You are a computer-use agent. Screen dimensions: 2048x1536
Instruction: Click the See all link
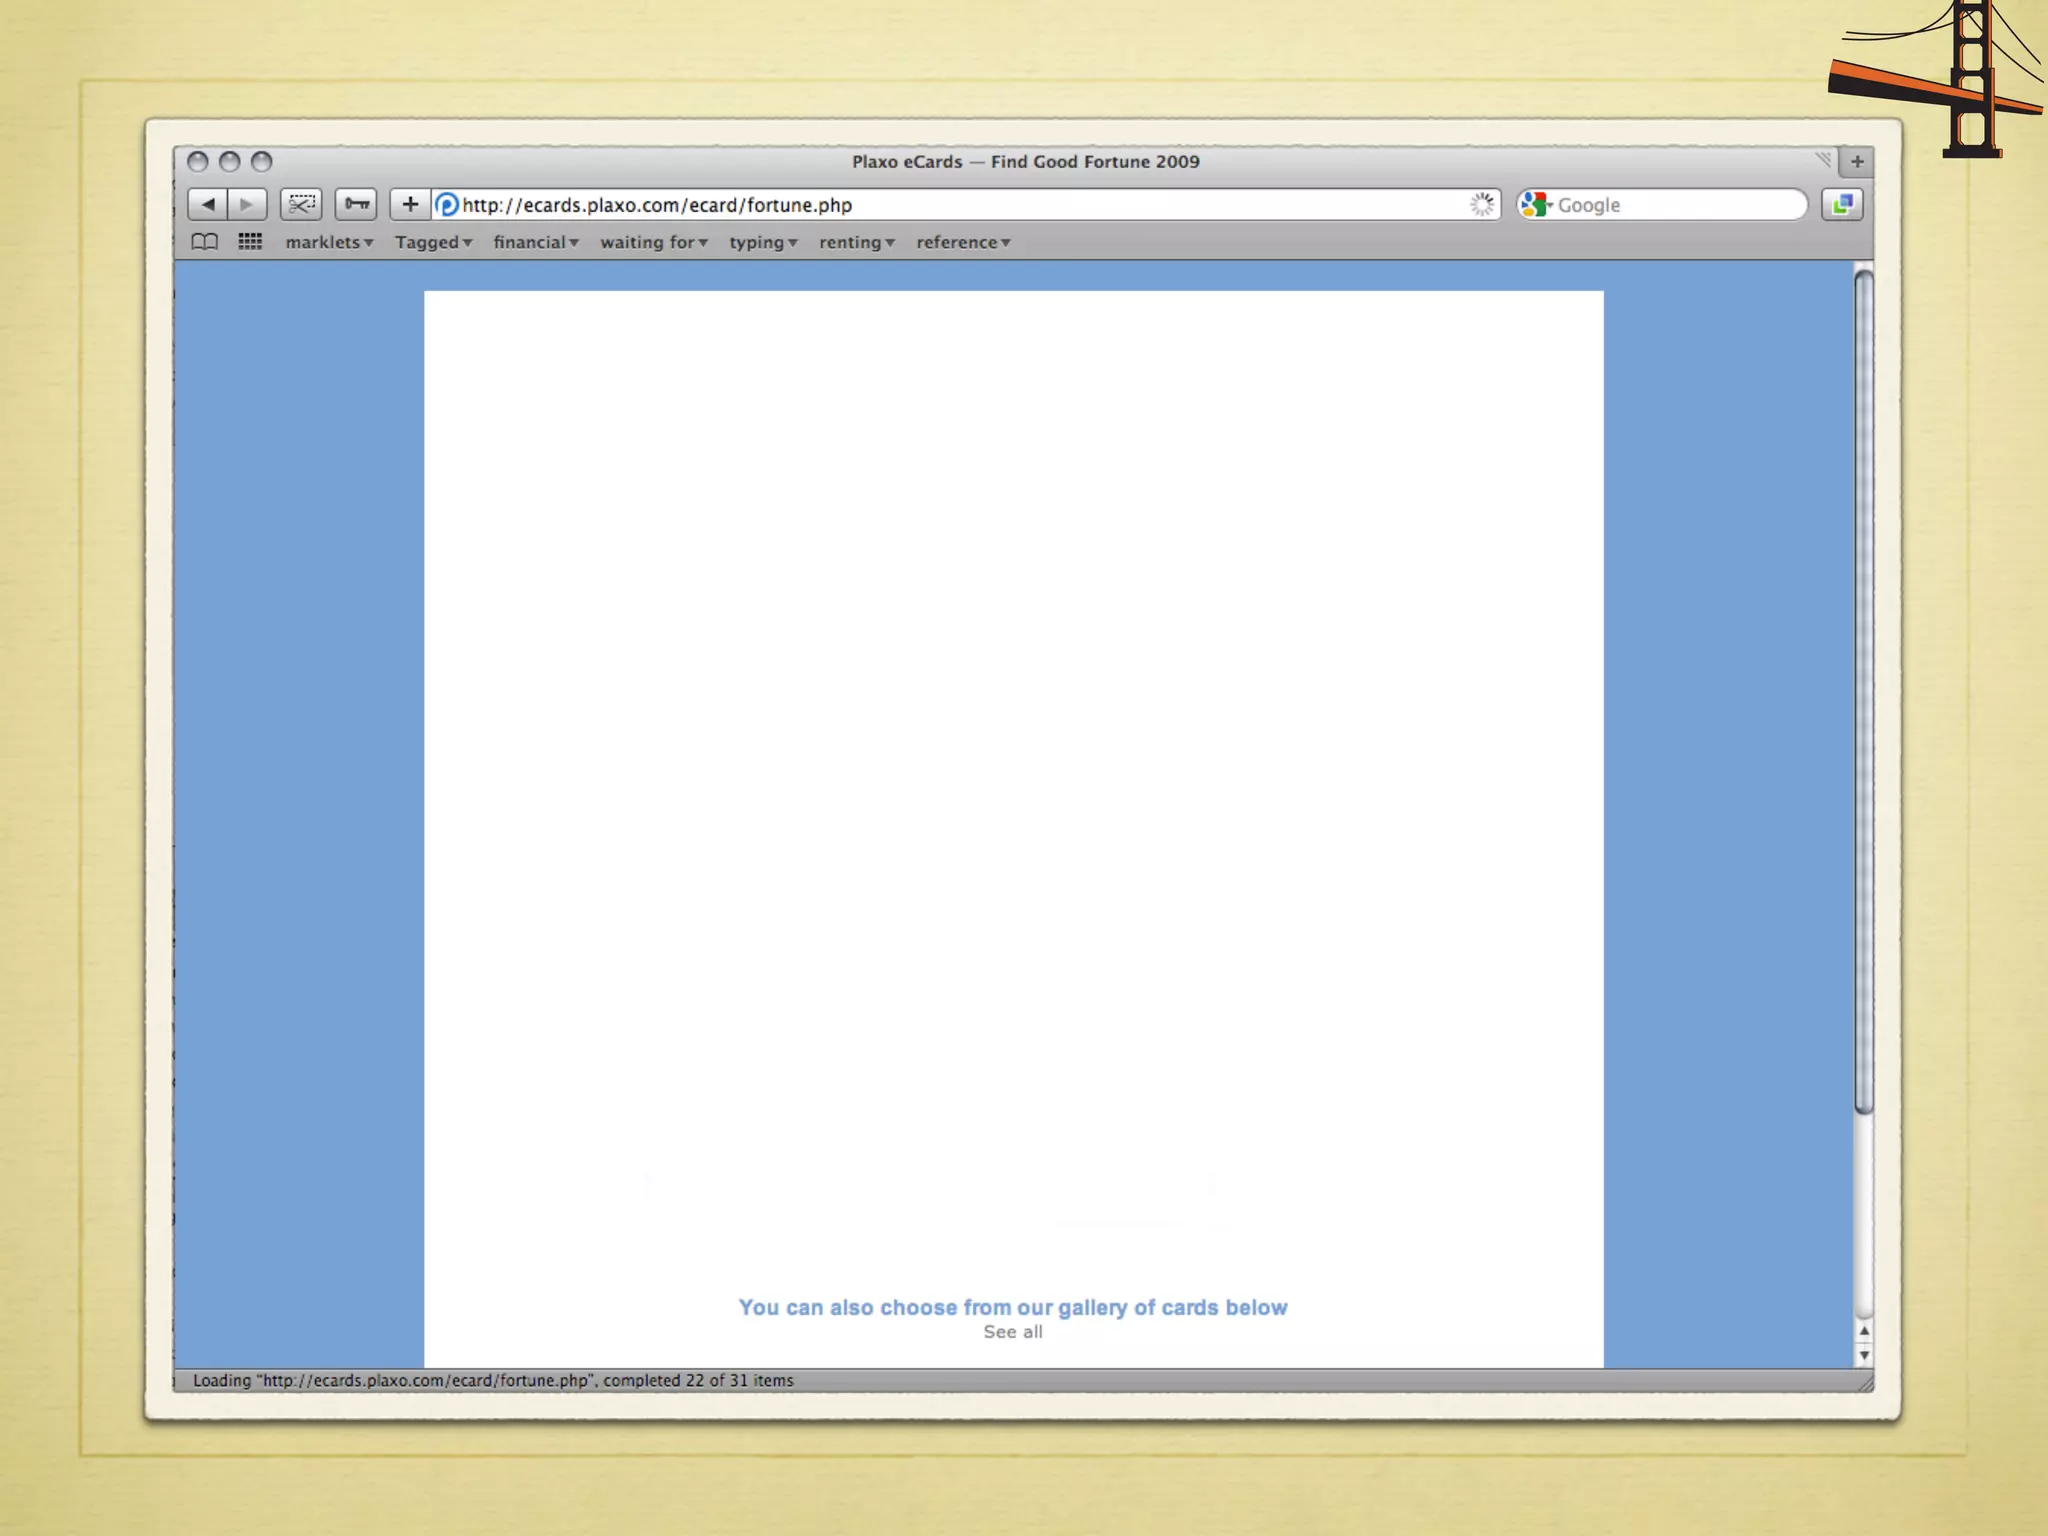[x=1013, y=1332]
